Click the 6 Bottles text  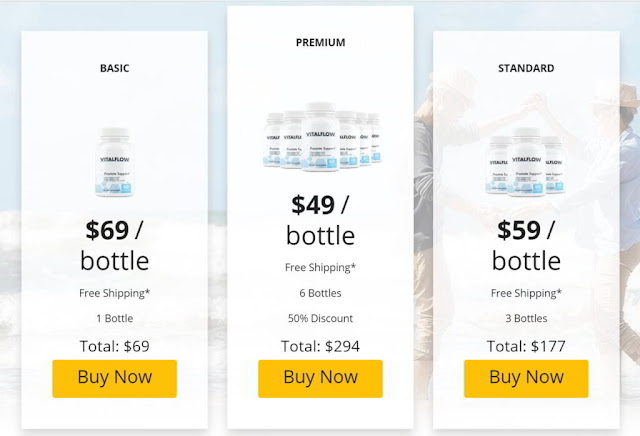pyautogui.click(x=320, y=293)
